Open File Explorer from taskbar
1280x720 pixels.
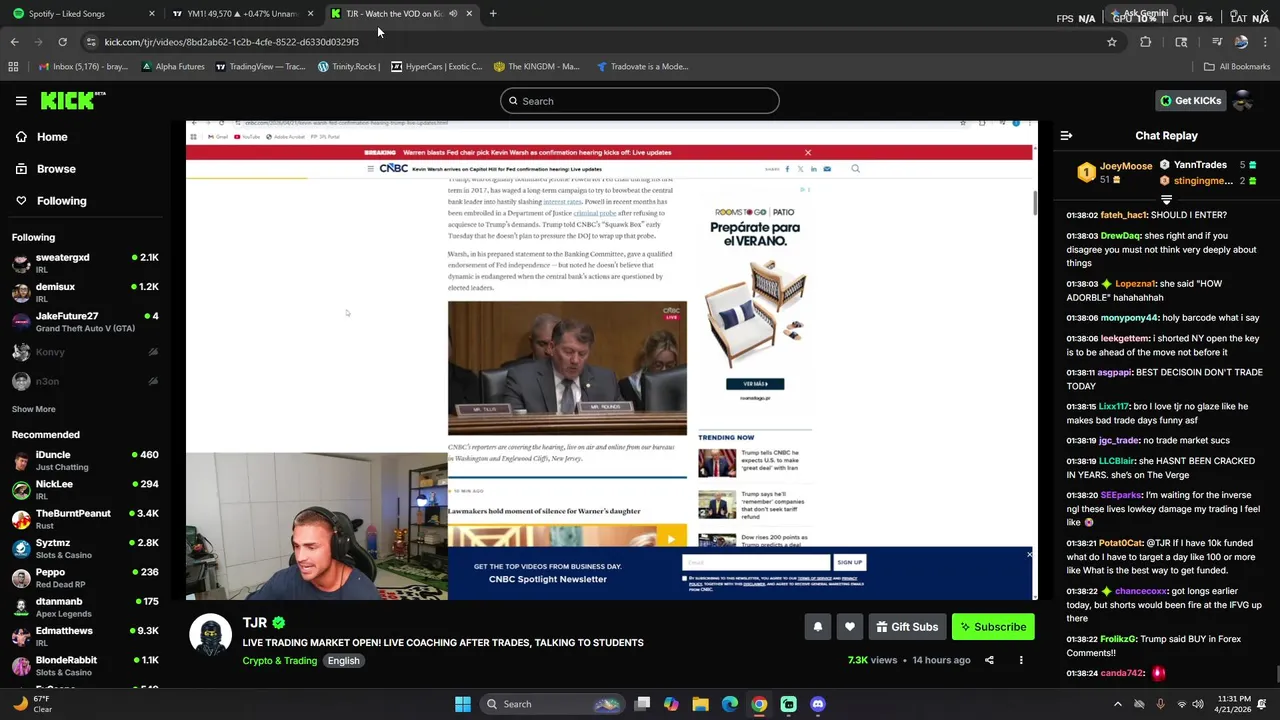click(700, 704)
